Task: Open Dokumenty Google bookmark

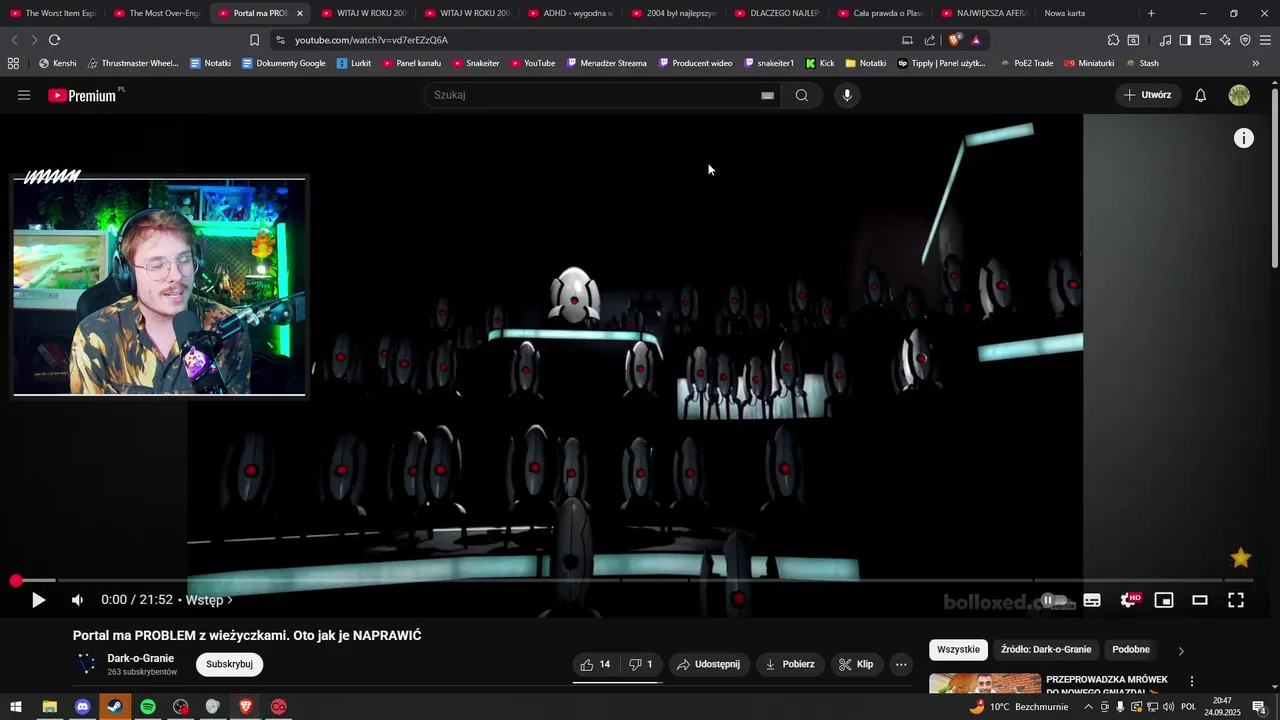Action: (283, 63)
